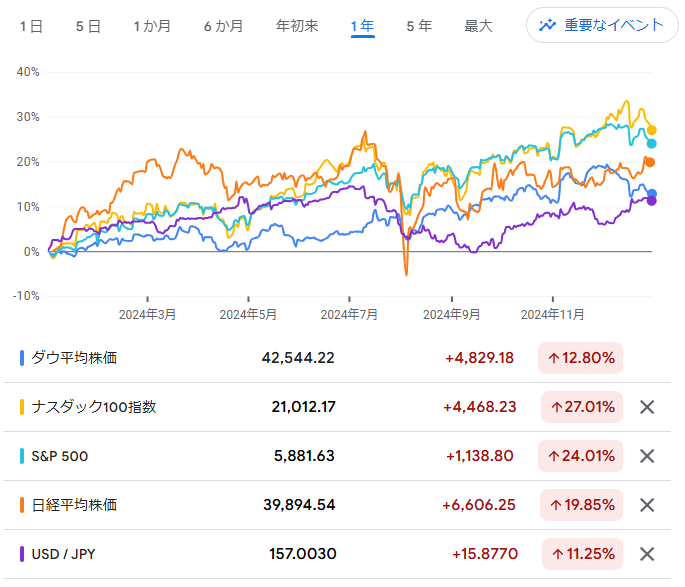Remove 日経平均株価 with its X icon
The width and height of the screenshot is (685, 587).
pyautogui.click(x=647, y=505)
